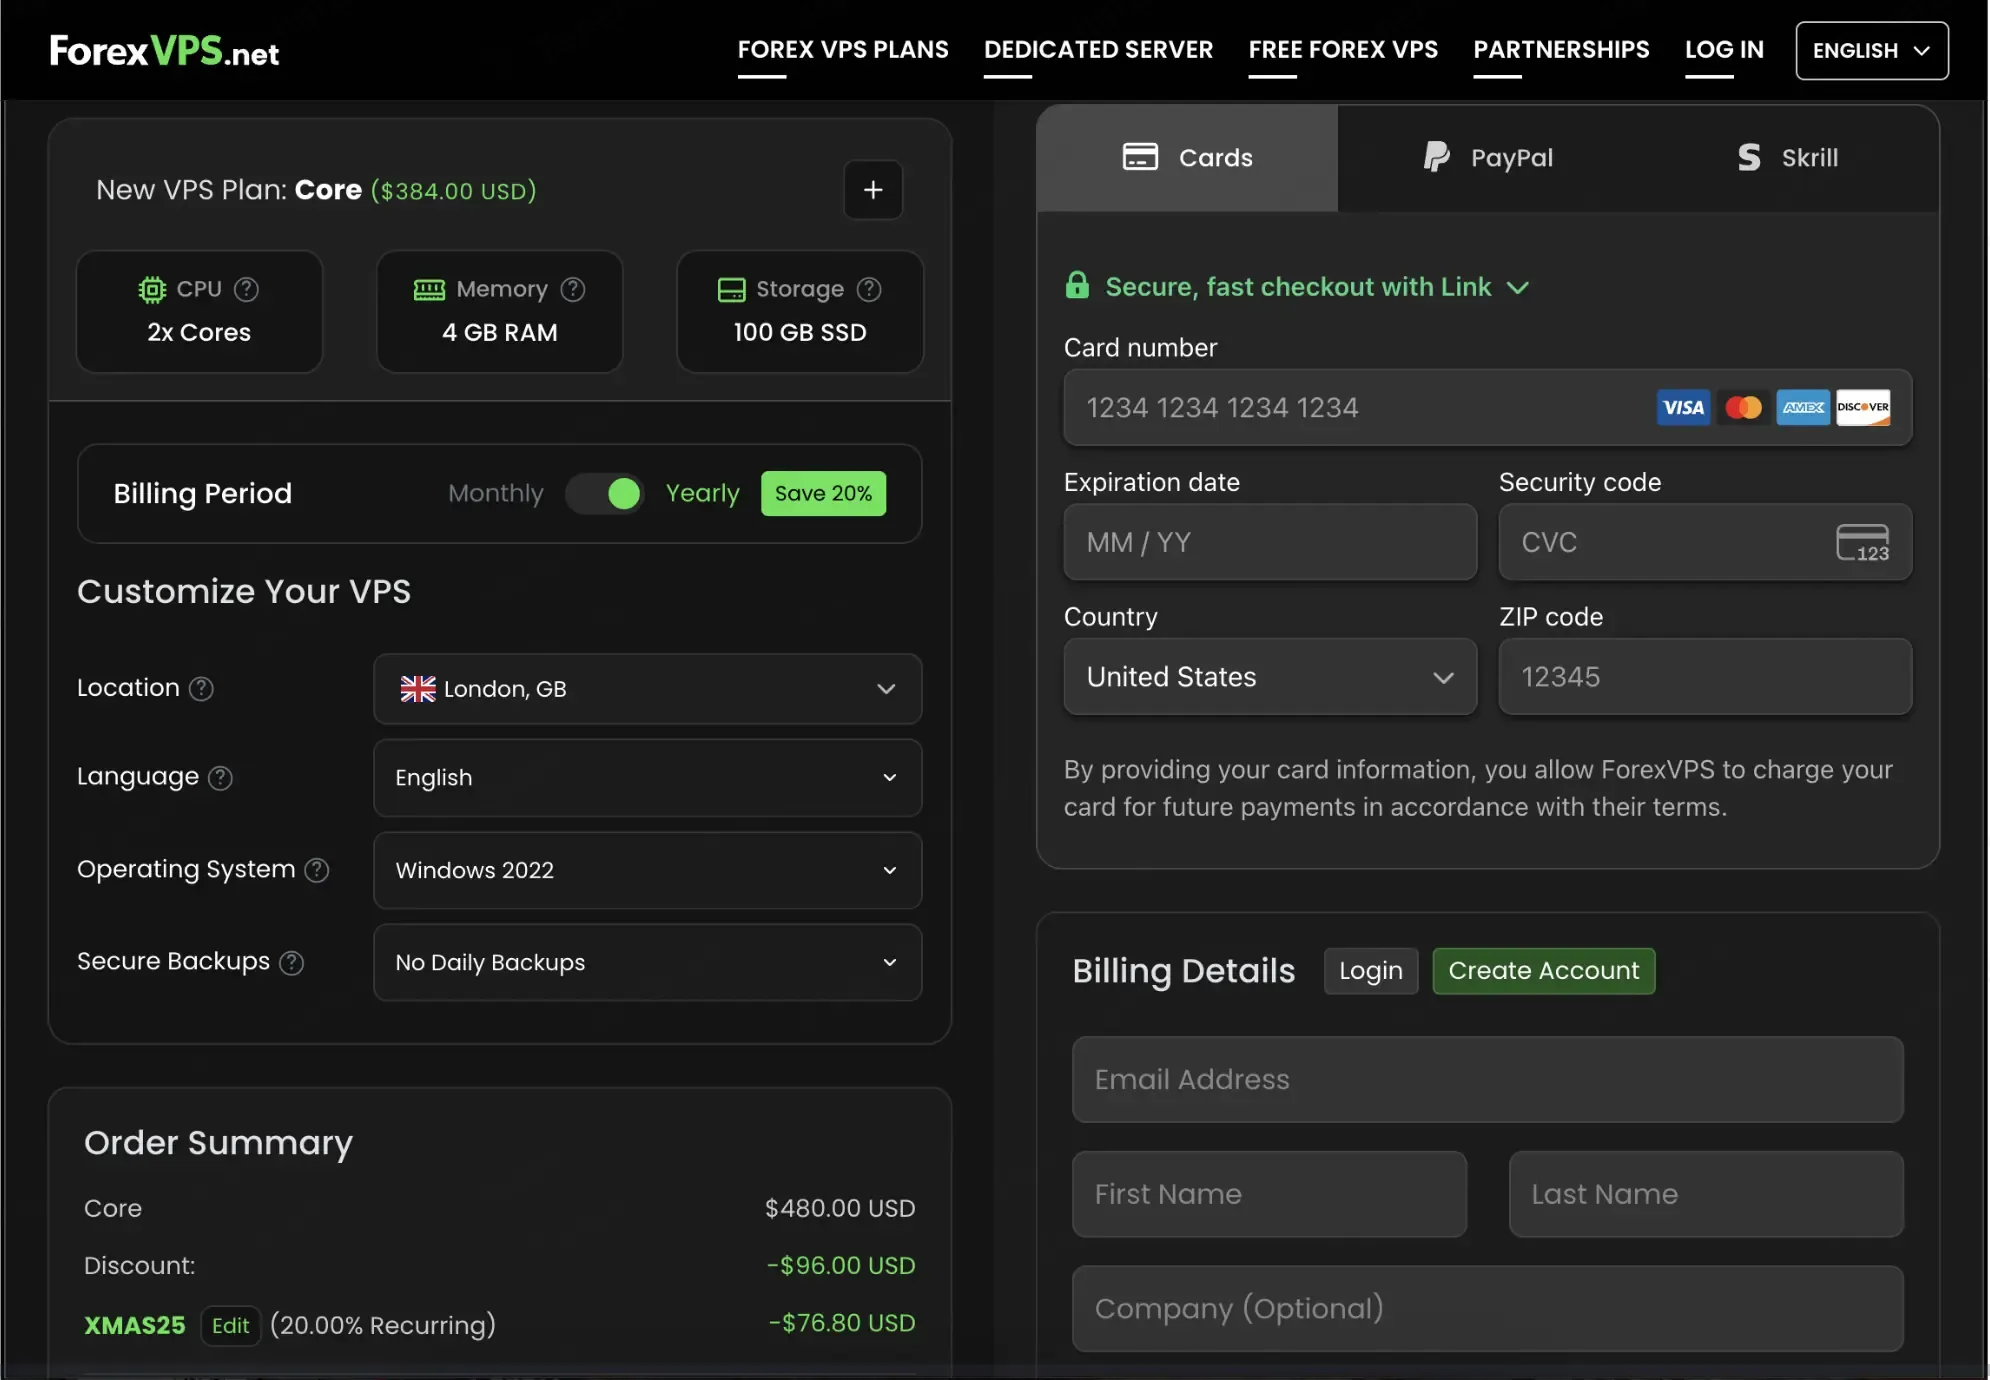Toggle the Monthly/Yearly billing switch
The image size is (1990, 1380).
tap(604, 493)
